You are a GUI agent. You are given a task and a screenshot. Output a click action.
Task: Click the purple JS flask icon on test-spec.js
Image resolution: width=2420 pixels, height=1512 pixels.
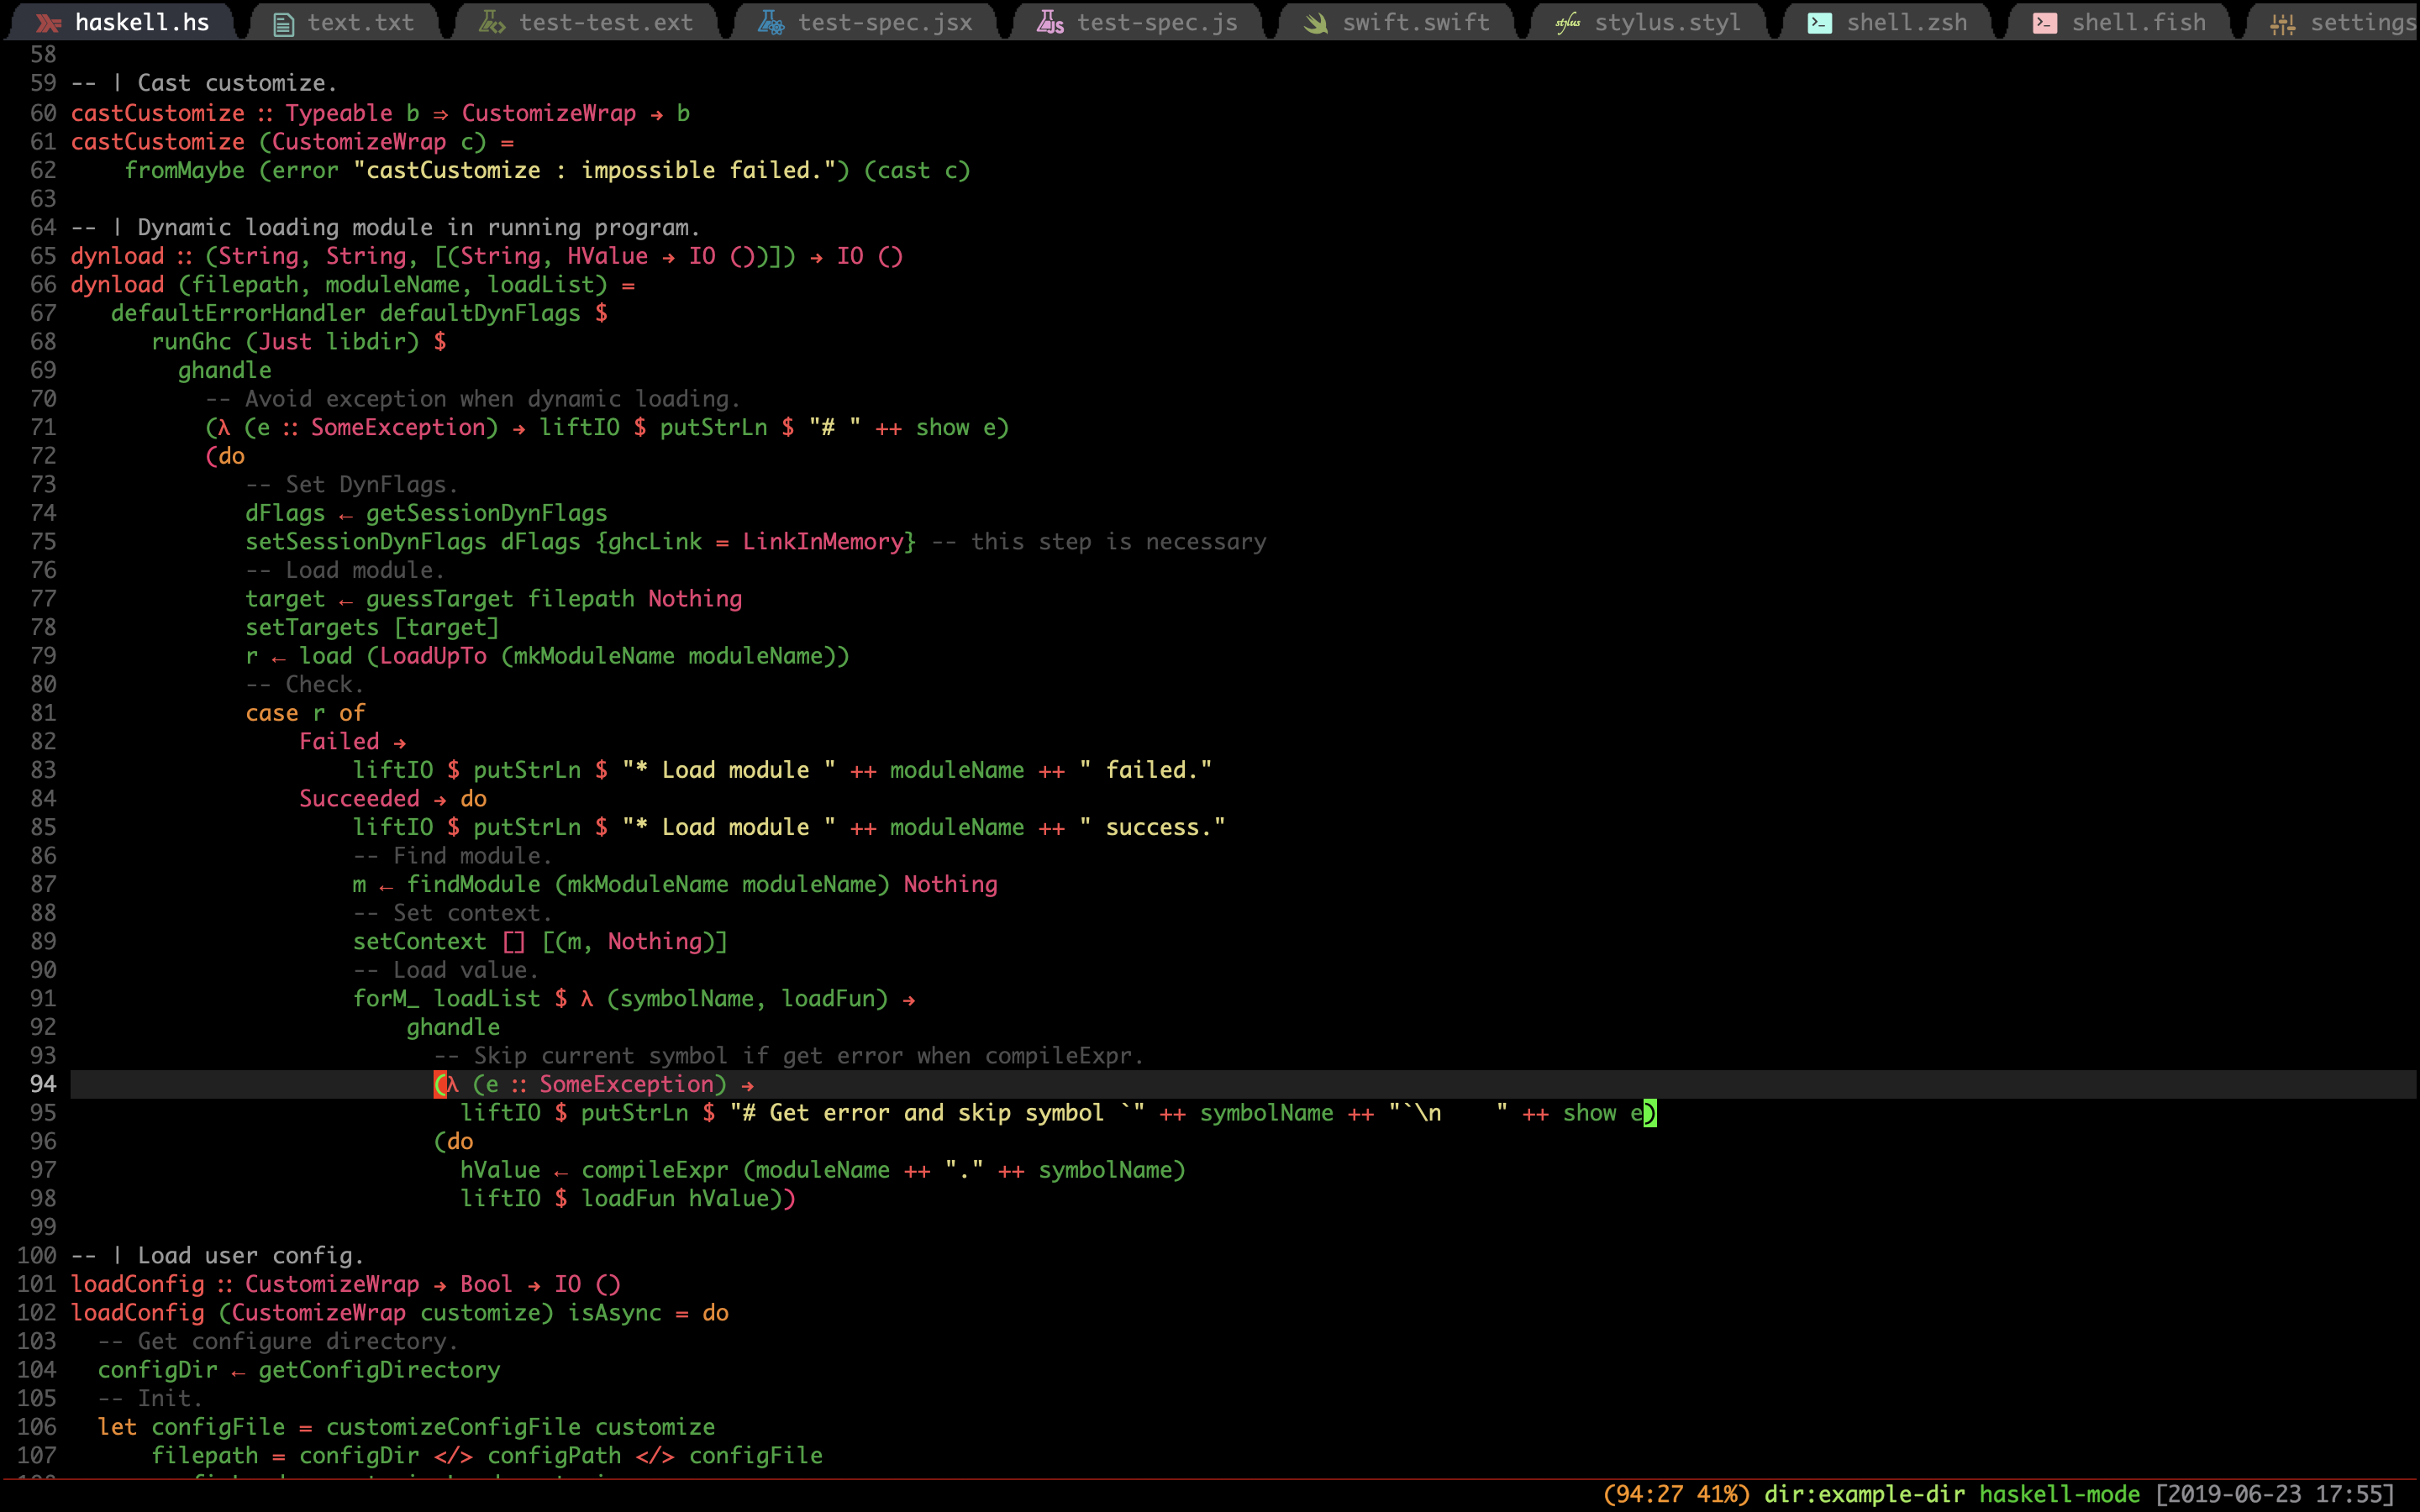point(1050,23)
